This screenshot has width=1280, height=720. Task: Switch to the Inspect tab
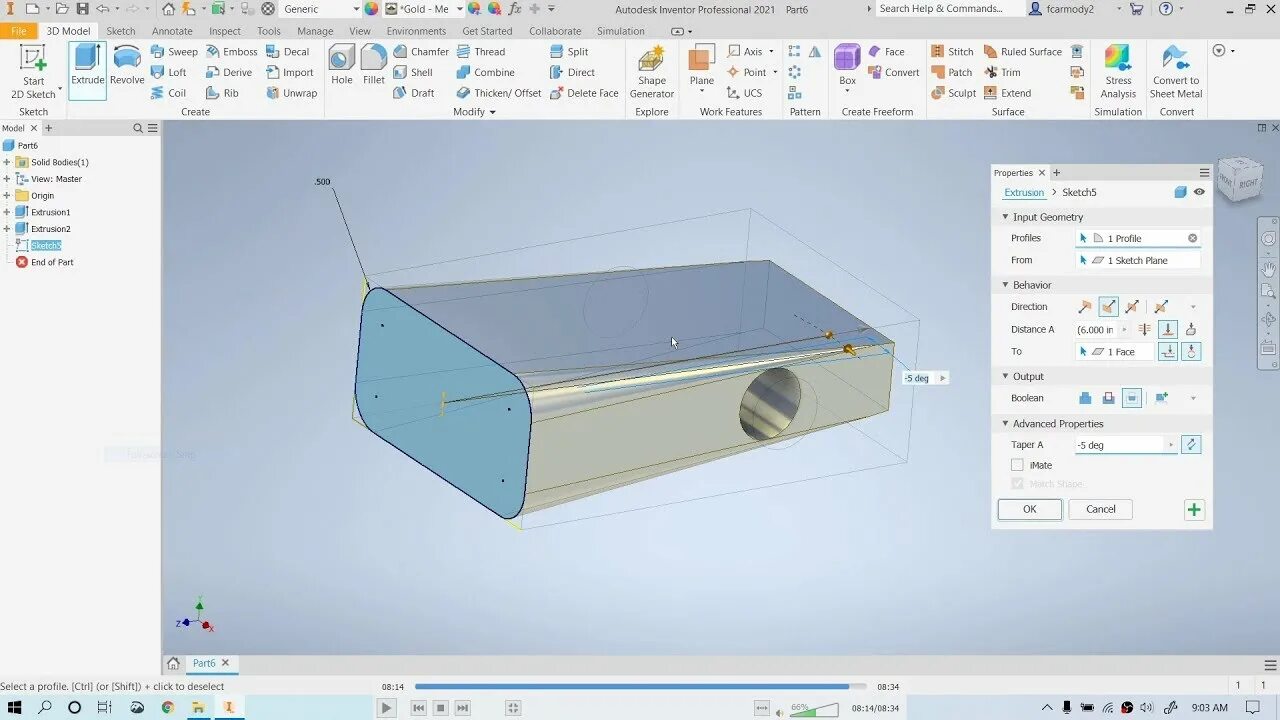[225, 31]
